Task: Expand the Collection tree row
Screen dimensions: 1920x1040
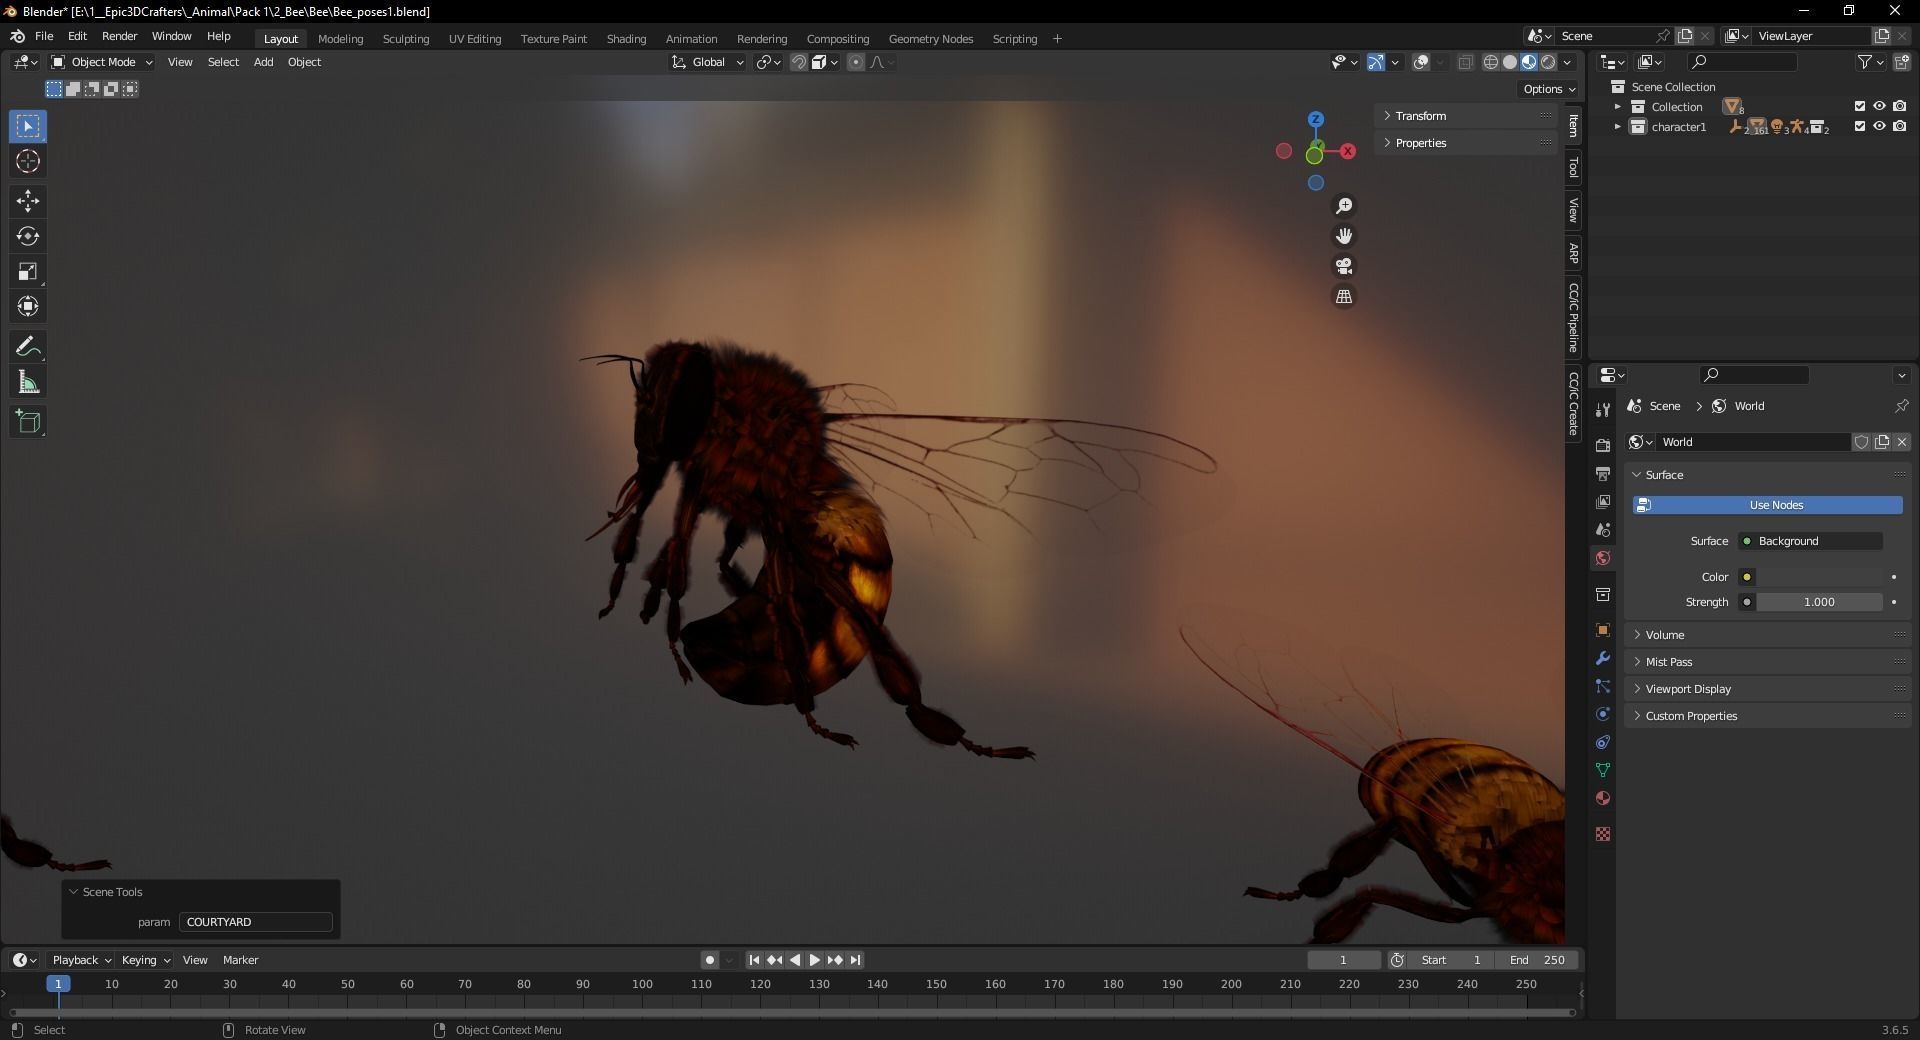Action: coord(1617,107)
